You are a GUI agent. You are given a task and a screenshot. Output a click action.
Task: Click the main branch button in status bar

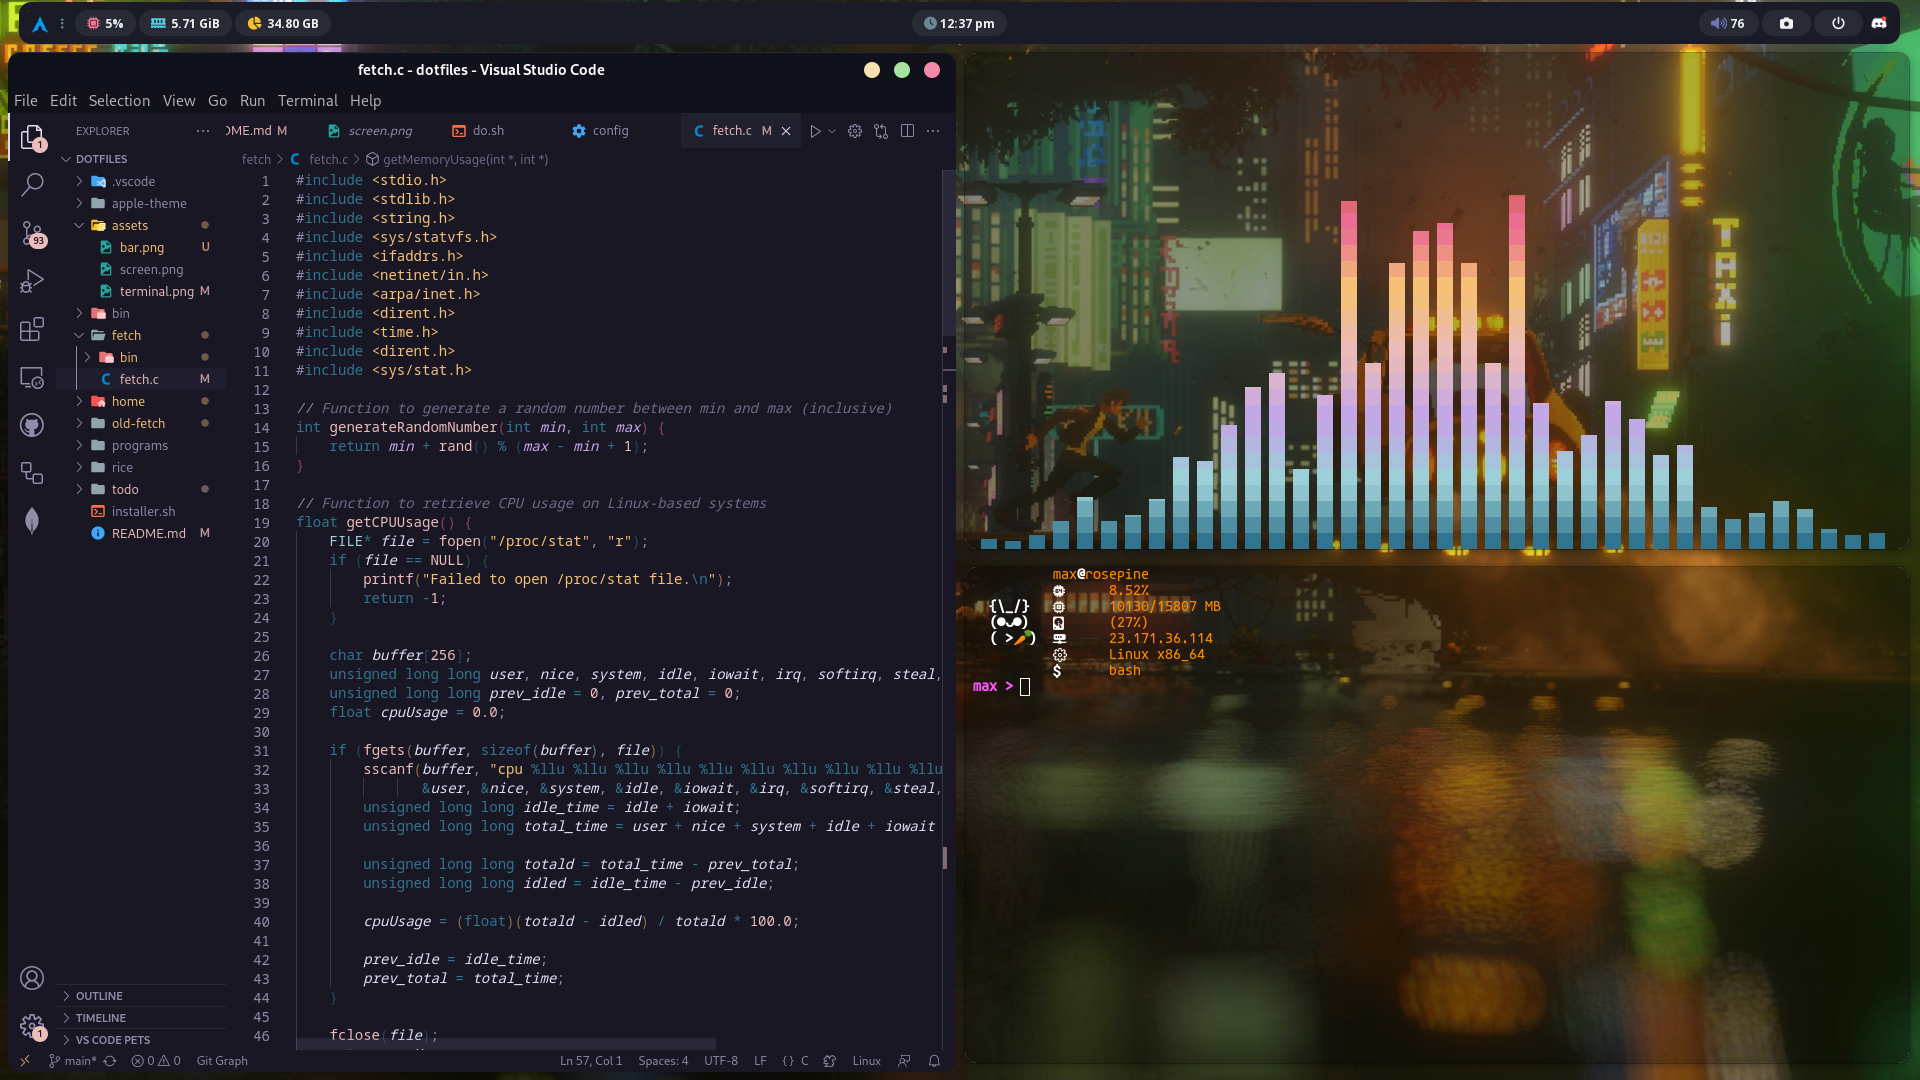74,1061
